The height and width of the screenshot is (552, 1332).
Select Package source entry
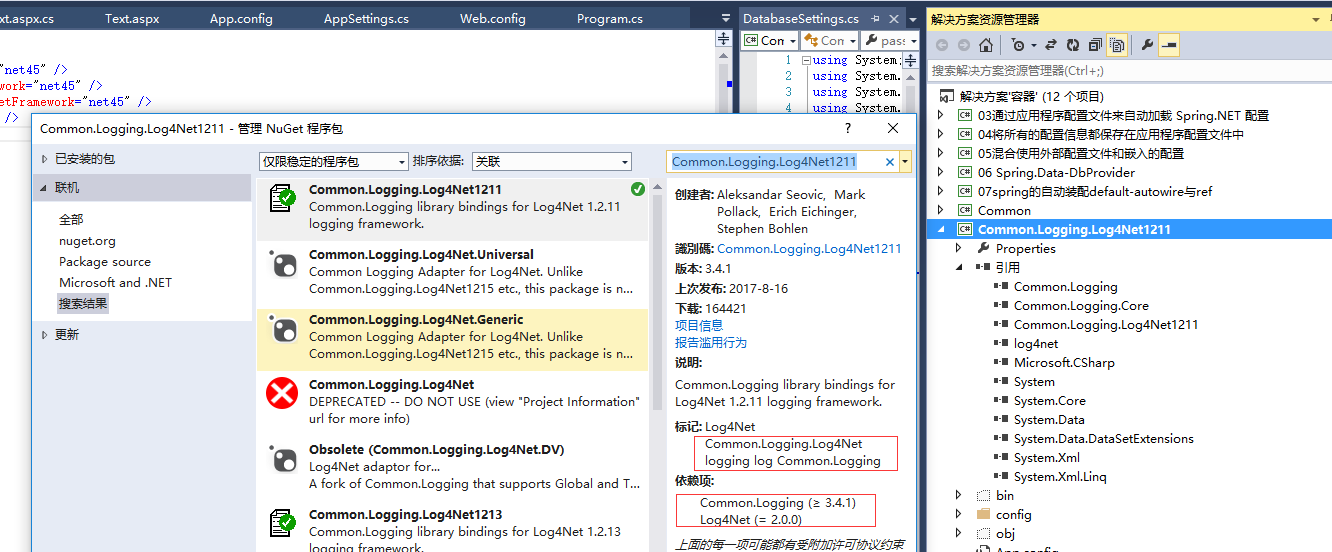(105, 261)
